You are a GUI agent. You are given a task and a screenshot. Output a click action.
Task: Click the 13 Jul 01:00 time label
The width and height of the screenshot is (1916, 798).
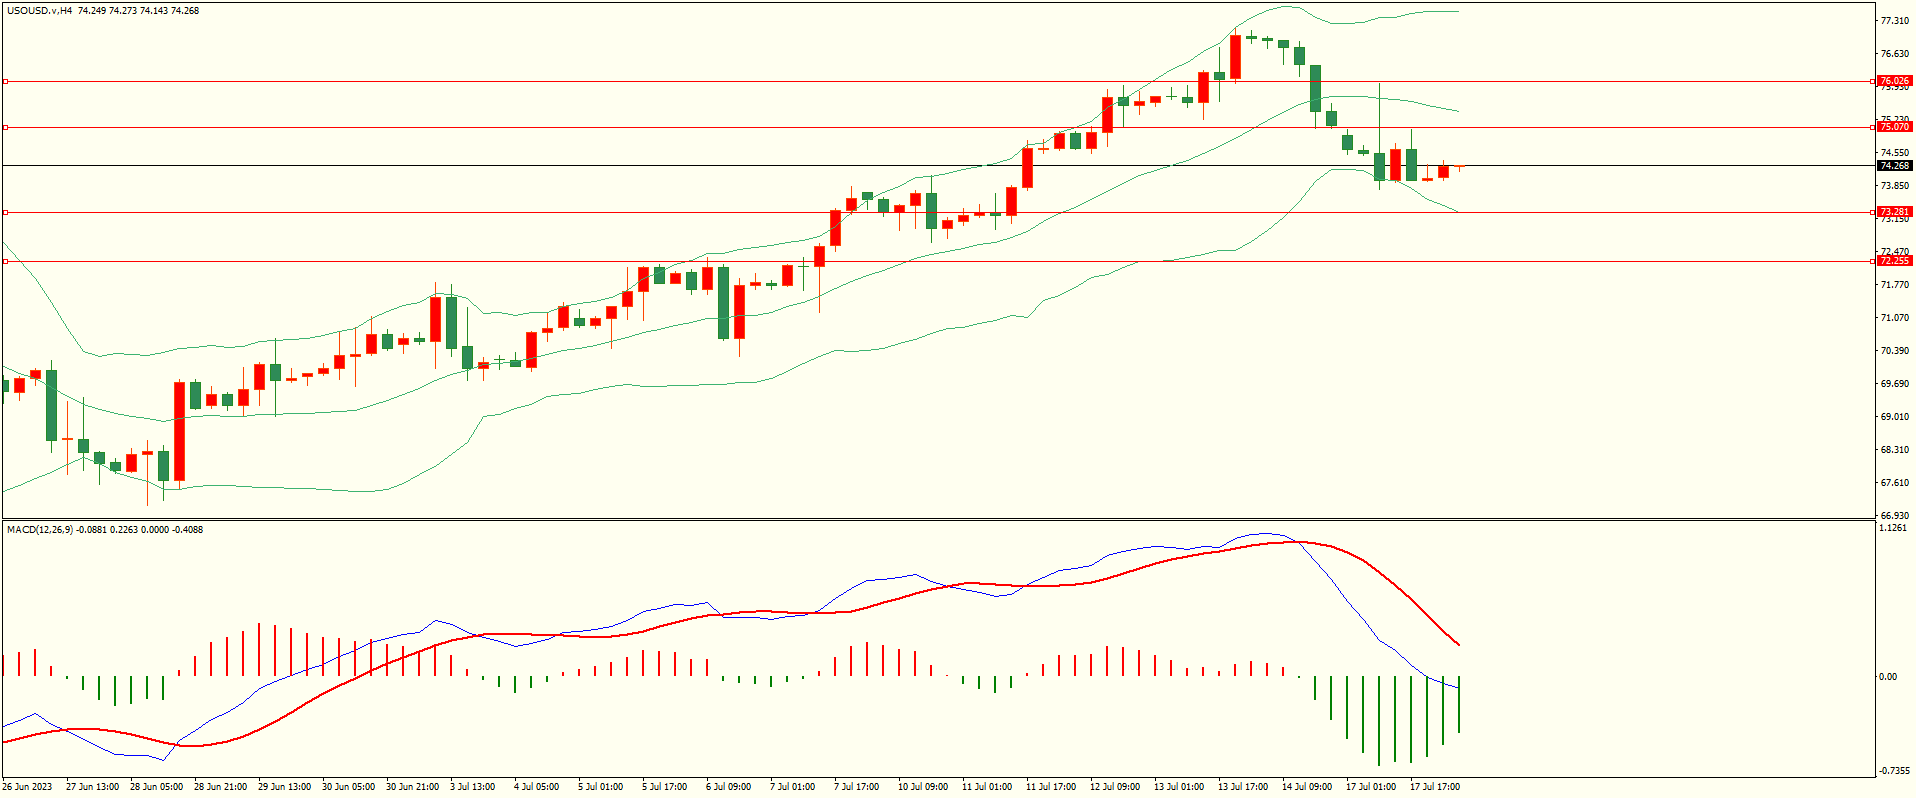pyautogui.click(x=1178, y=787)
